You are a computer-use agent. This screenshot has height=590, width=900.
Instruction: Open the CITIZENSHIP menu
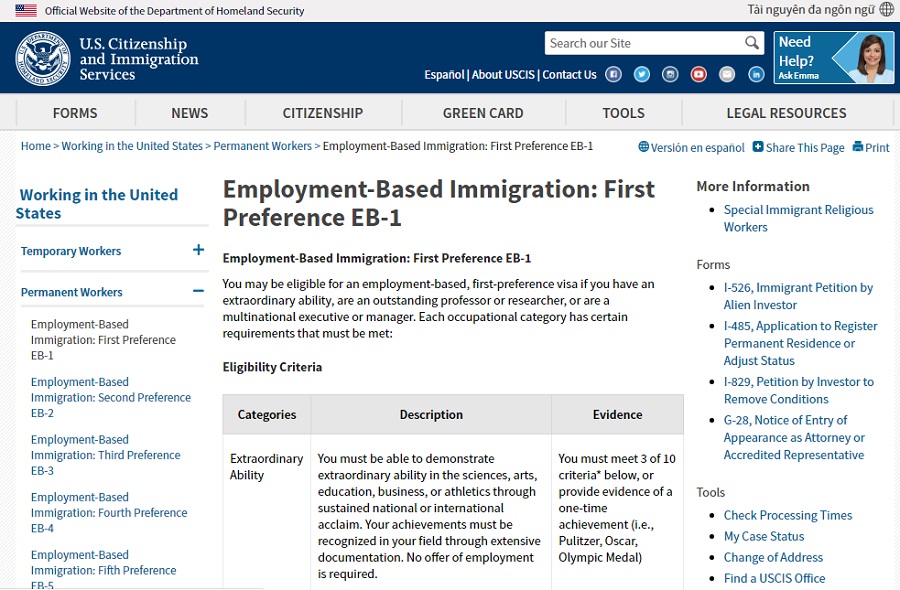tap(323, 113)
